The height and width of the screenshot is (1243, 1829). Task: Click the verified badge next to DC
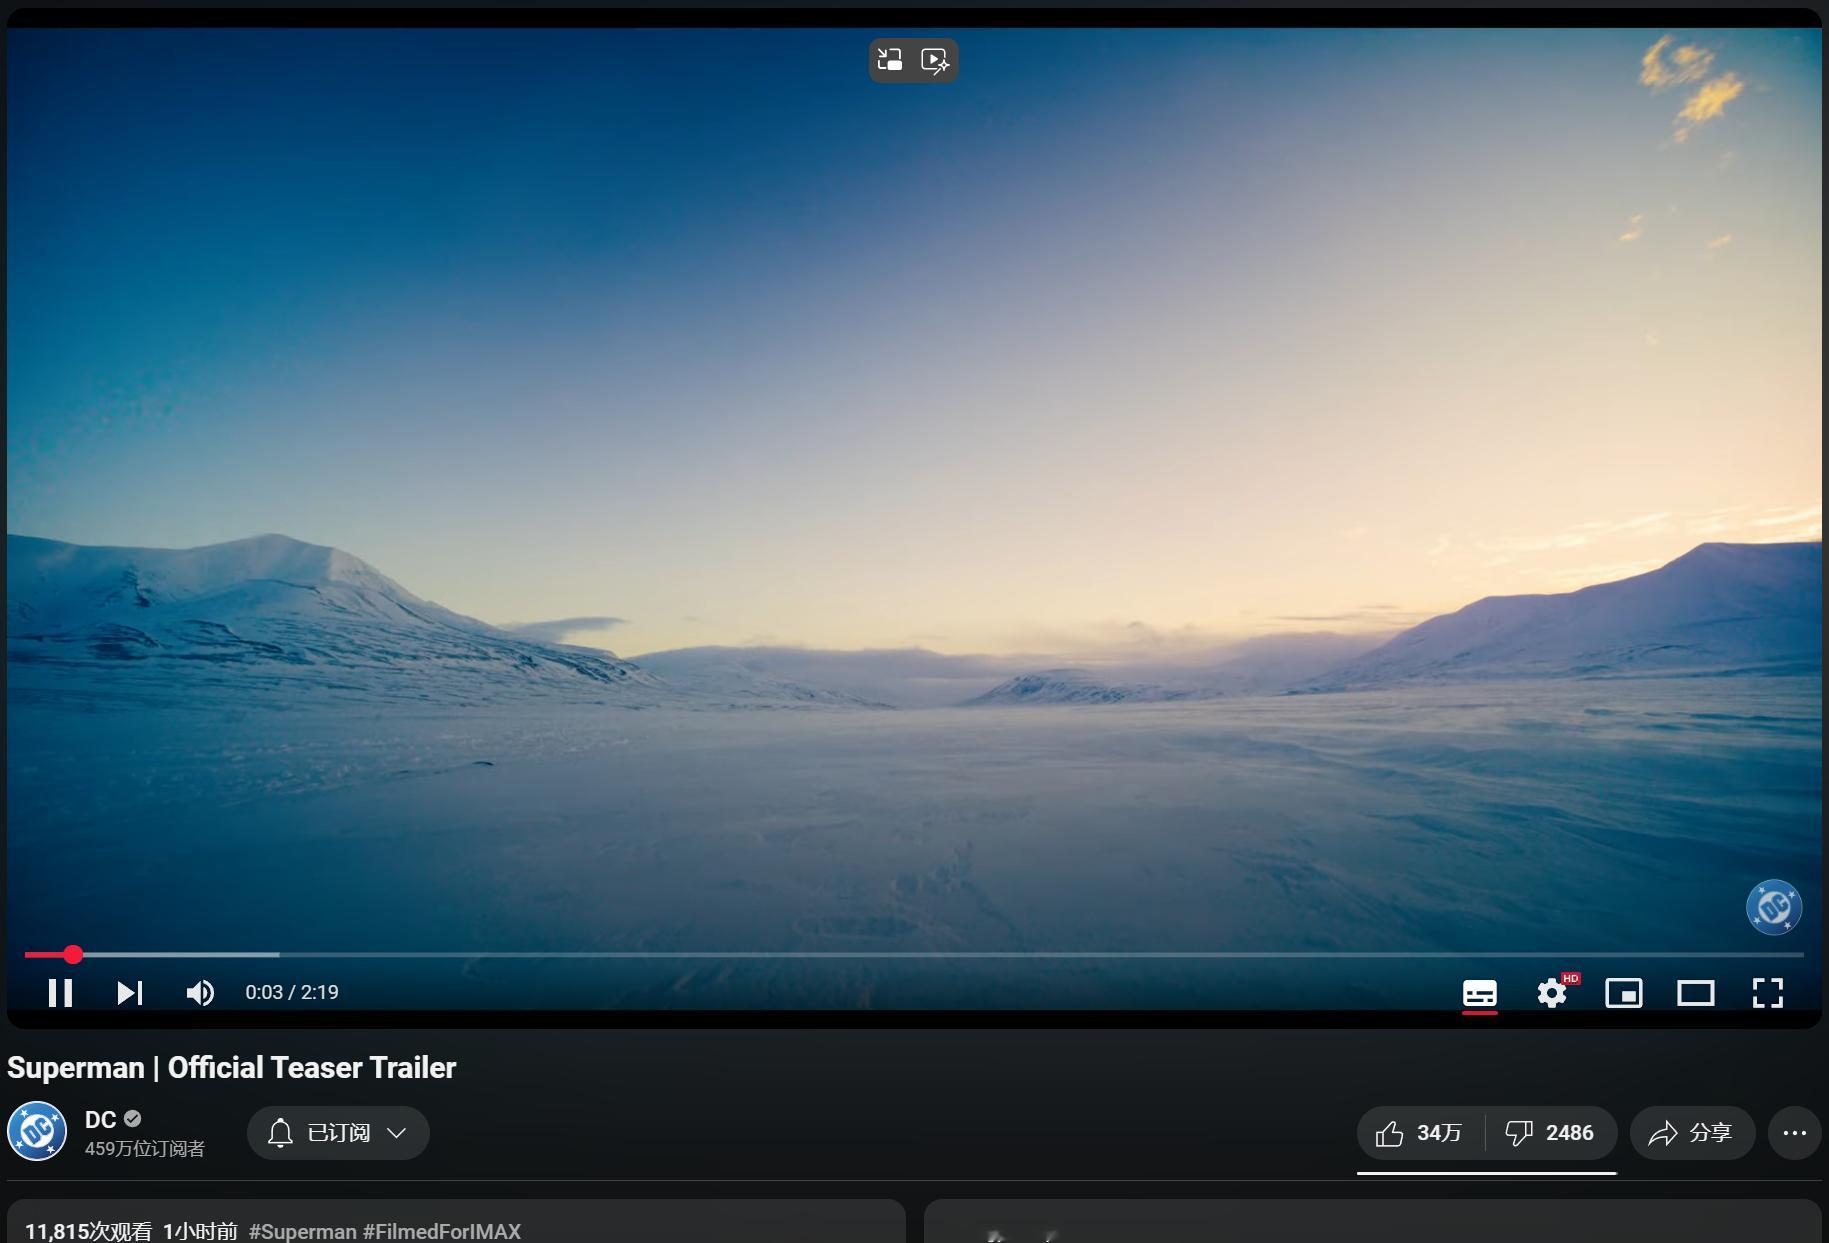133,1119
